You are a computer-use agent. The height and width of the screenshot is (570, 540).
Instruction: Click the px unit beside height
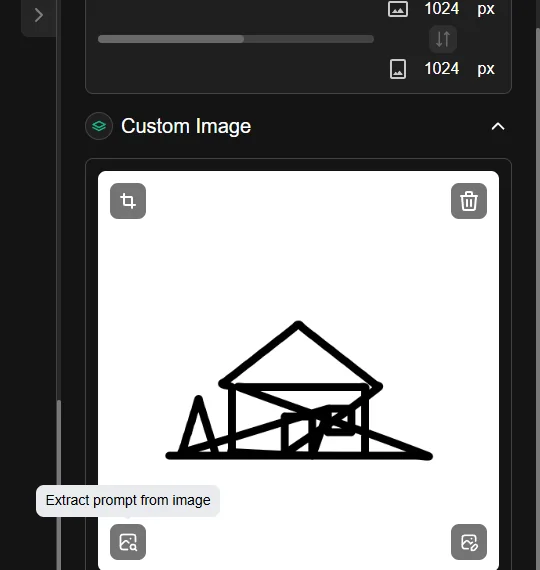pos(486,69)
